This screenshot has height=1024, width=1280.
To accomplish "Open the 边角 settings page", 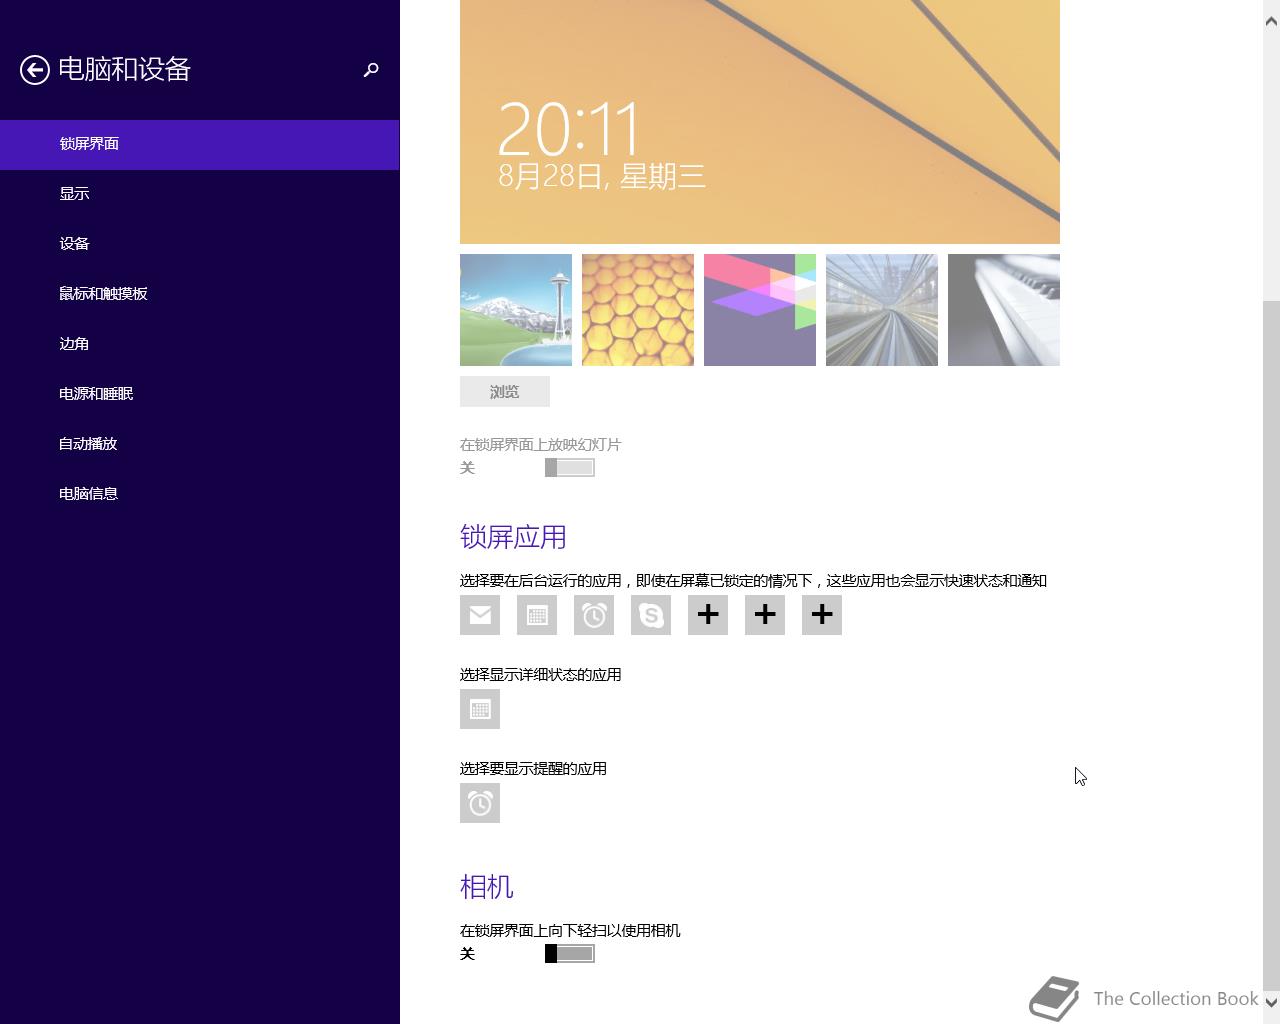I will (x=200, y=344).
